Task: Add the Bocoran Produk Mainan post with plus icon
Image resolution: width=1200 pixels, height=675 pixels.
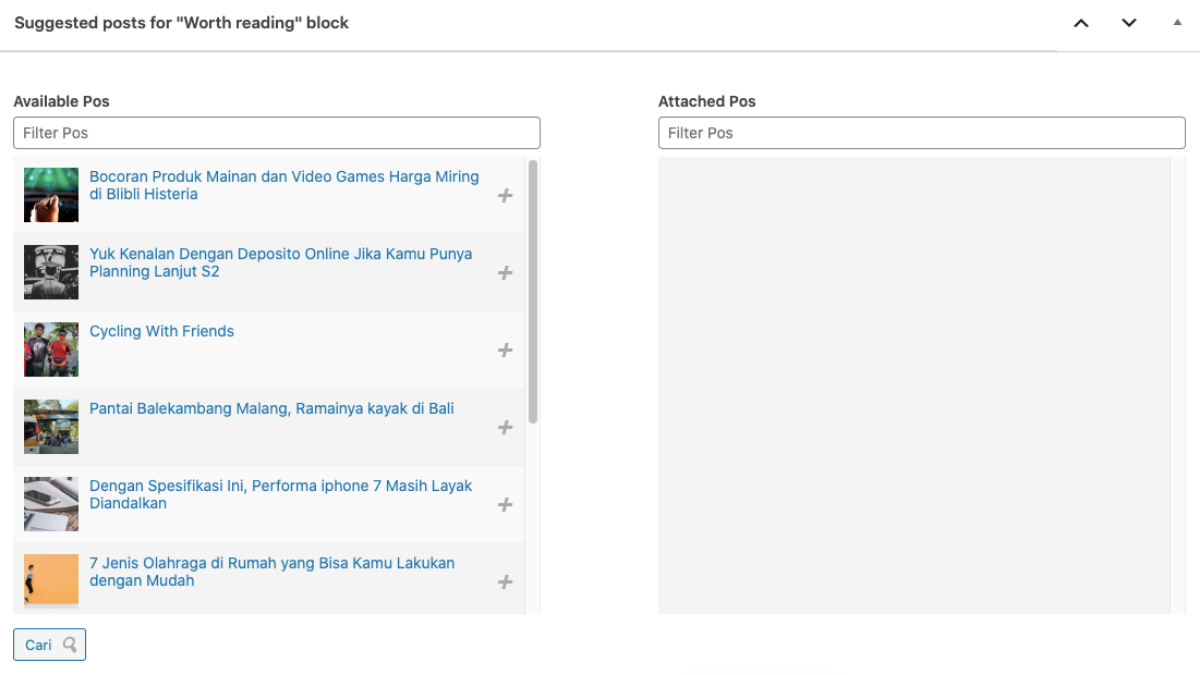Action: 505,196
